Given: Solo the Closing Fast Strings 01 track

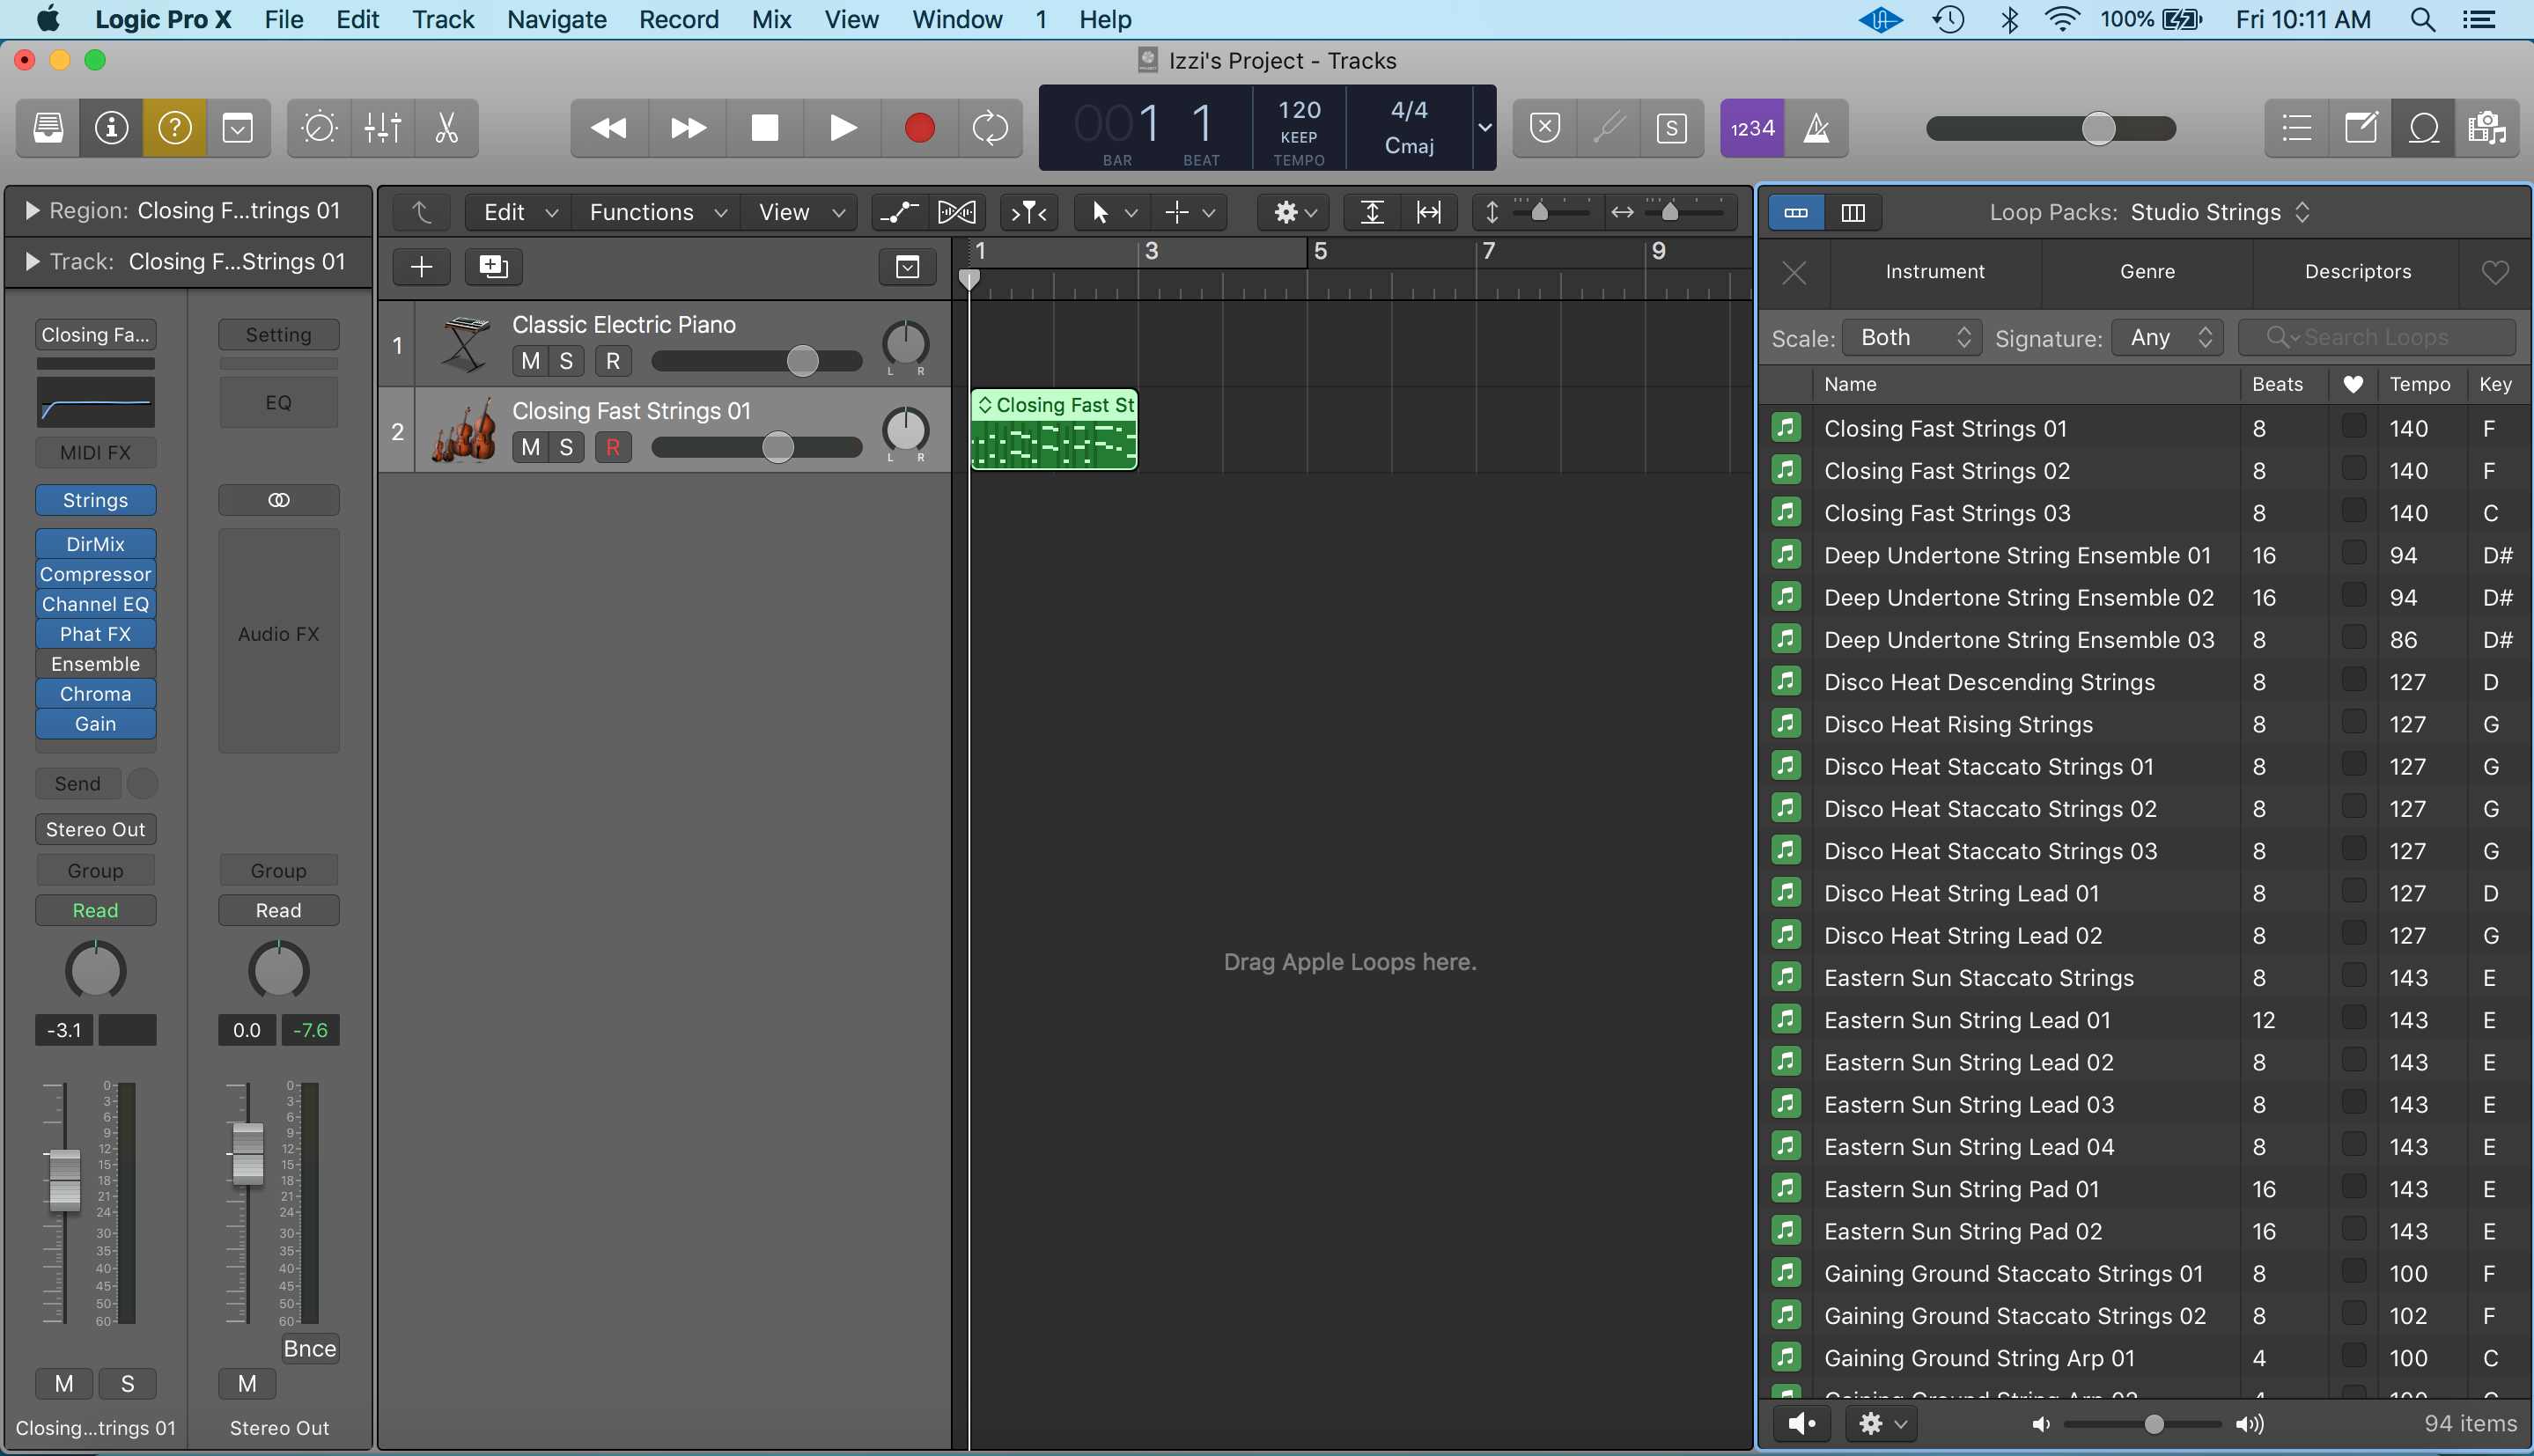Looking at the screenshot, I should (566, 447).
